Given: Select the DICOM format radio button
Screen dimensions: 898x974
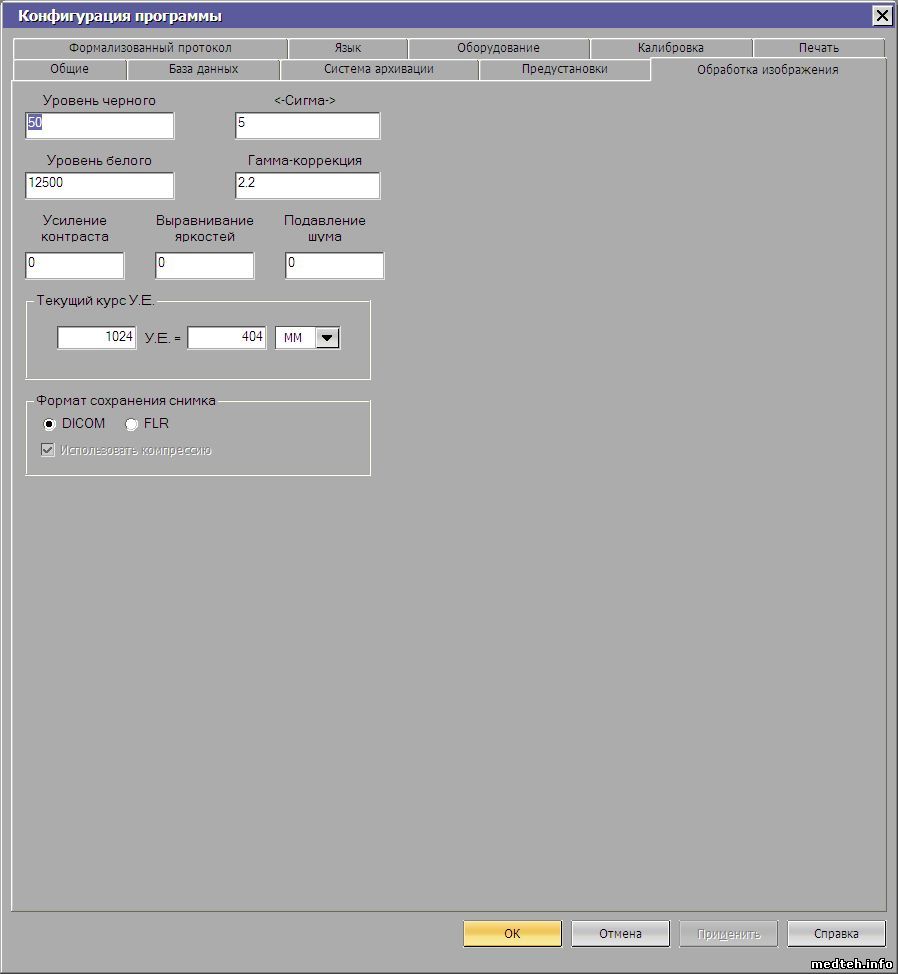Looking at the screenshot, I should pyautogui.click(x=49, y=424).
